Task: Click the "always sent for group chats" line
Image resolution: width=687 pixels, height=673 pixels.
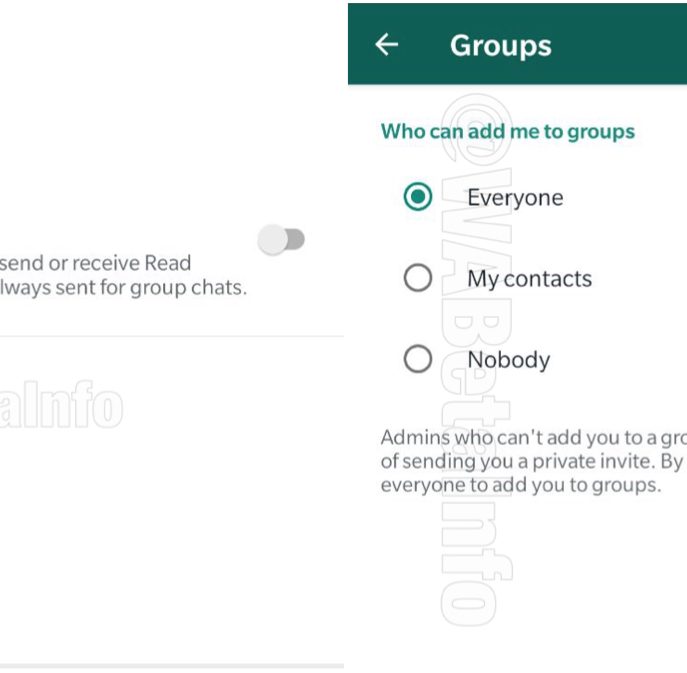Action: click(123, 288)
